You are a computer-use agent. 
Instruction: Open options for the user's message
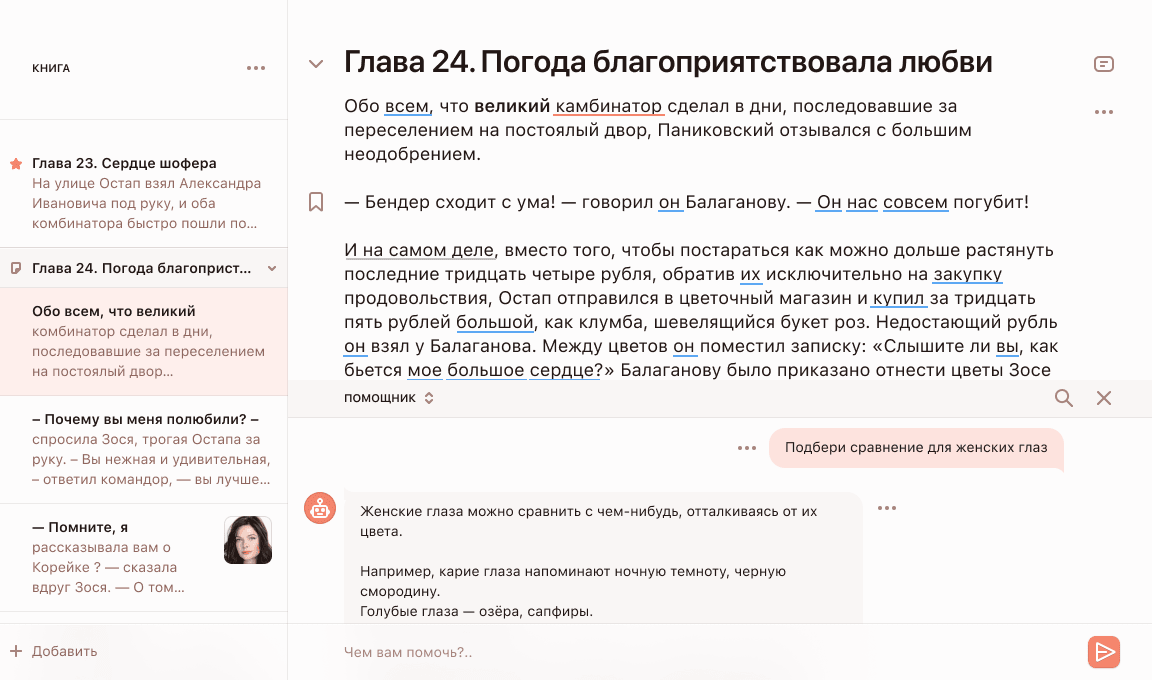pyautogui.click(x=746, y=447)
